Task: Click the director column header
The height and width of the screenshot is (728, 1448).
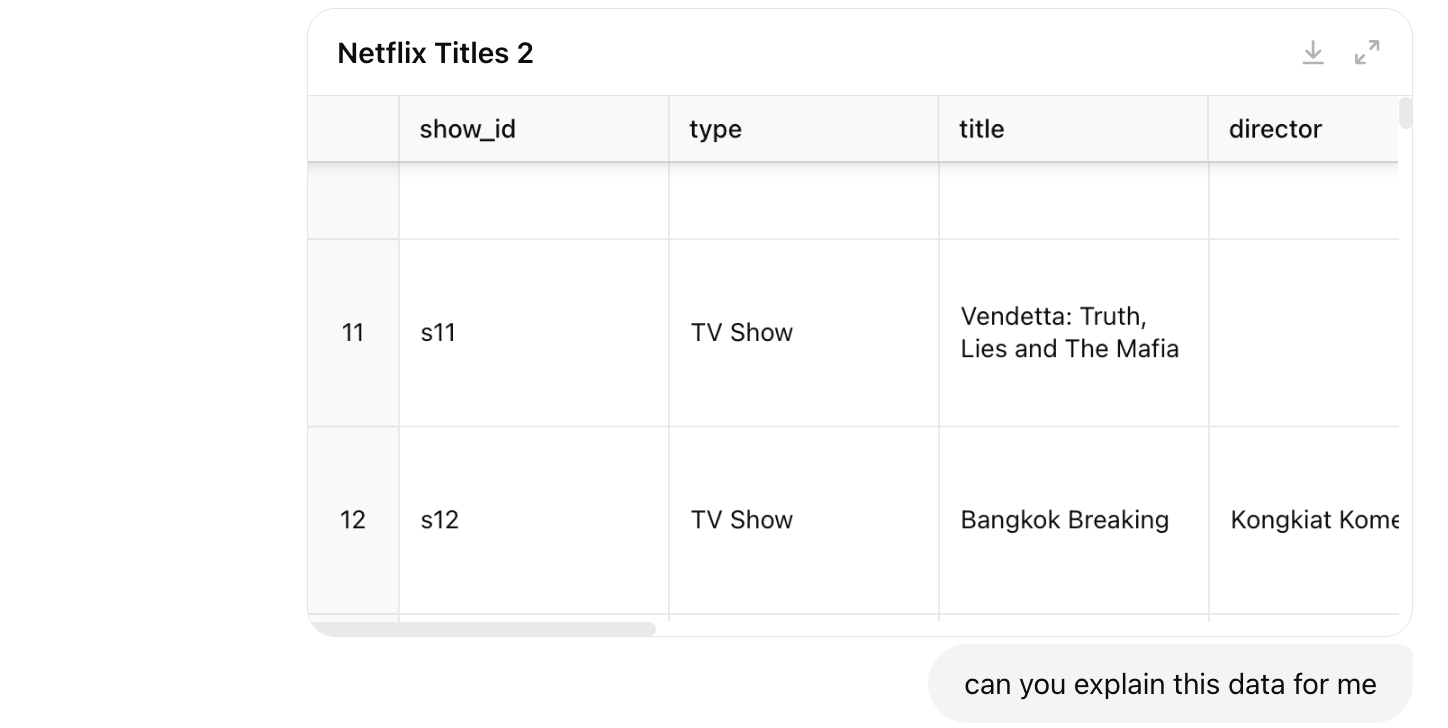Action: pyautogui.click(x=1275, y=129)
